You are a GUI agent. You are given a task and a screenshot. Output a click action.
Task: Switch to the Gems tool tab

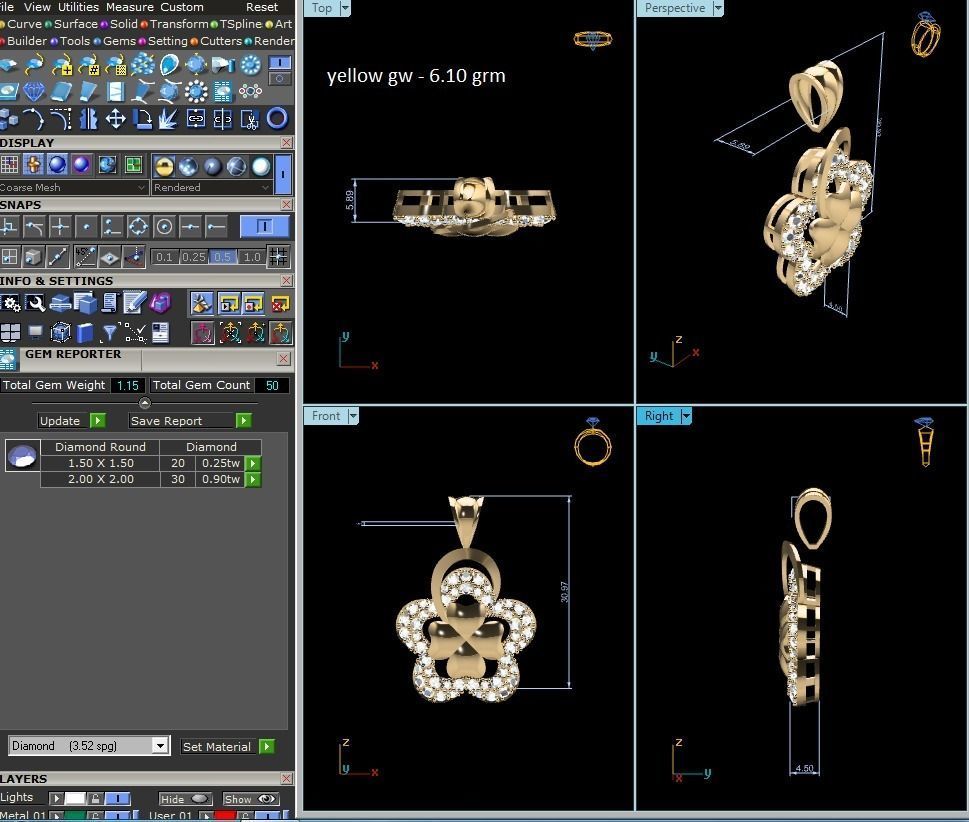point(115,41)
